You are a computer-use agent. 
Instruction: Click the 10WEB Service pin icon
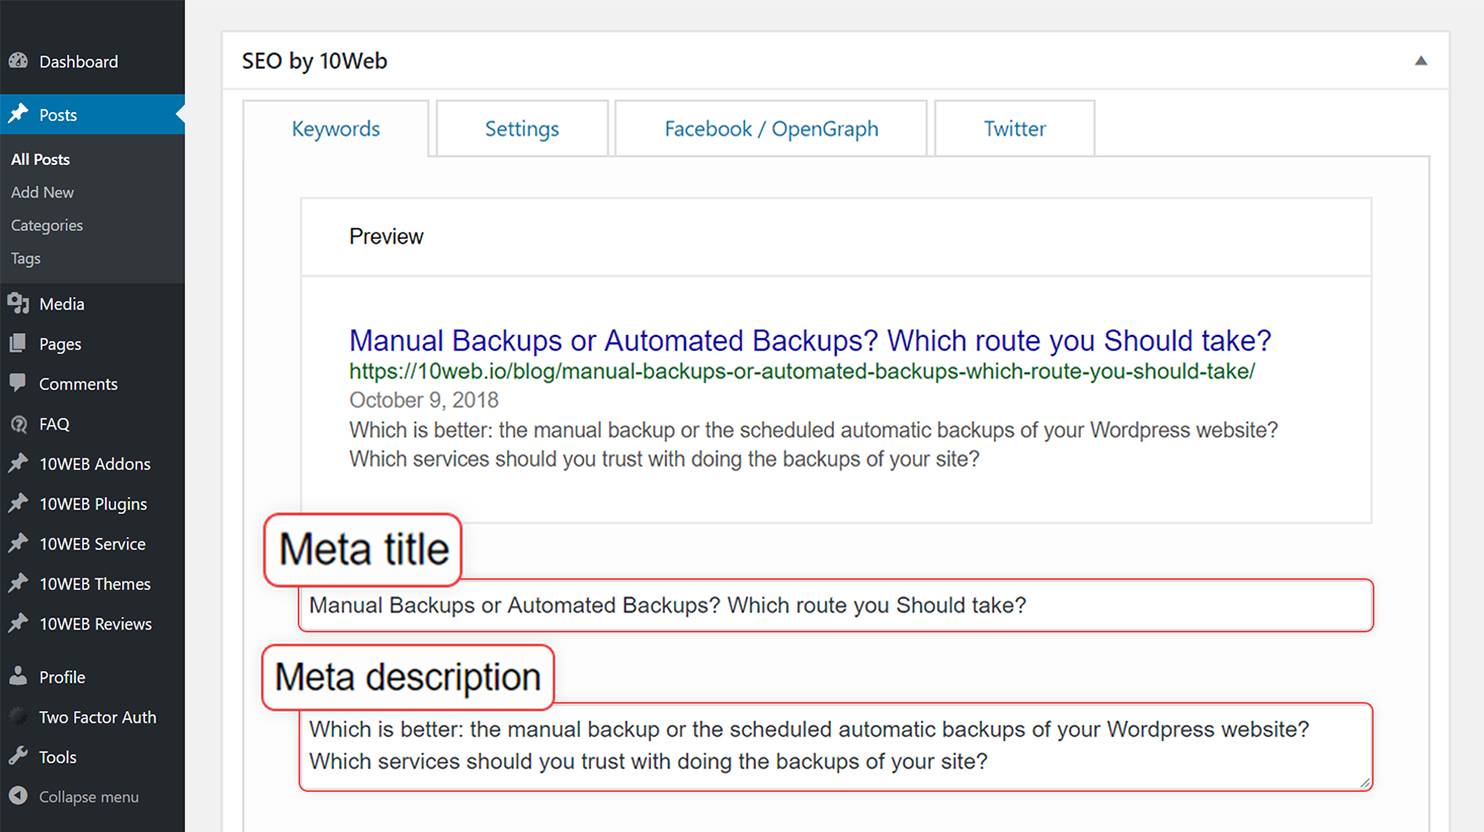[18, 543]
